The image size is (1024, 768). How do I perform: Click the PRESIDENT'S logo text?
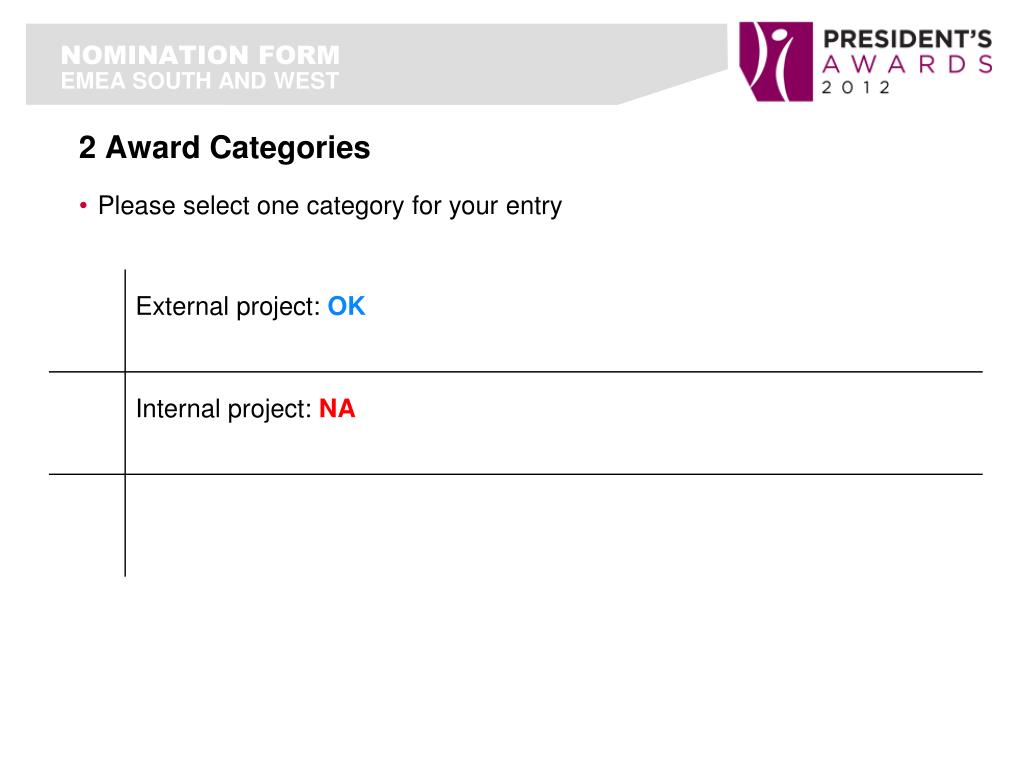pyautogui.click(x=907, y=39)
